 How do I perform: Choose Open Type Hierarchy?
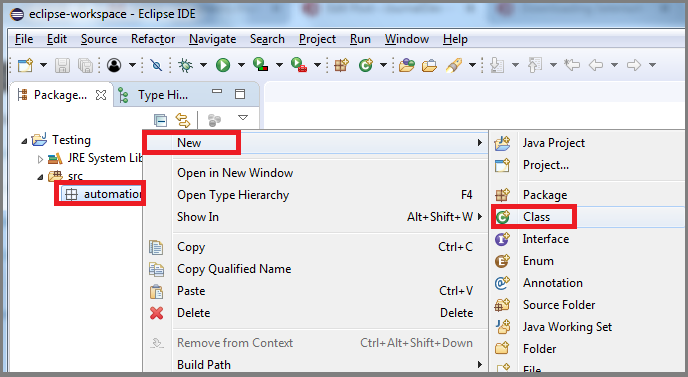[x=315, y=195]
